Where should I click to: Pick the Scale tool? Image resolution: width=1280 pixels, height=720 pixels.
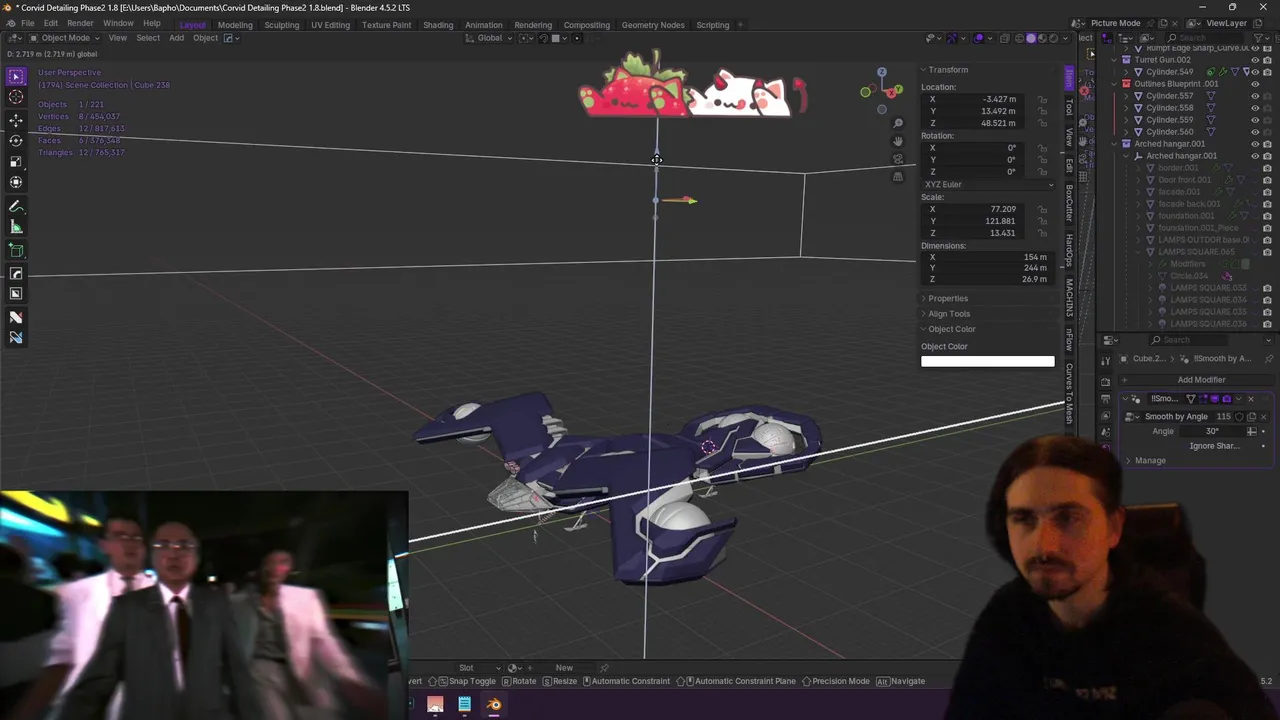point(16,162)
